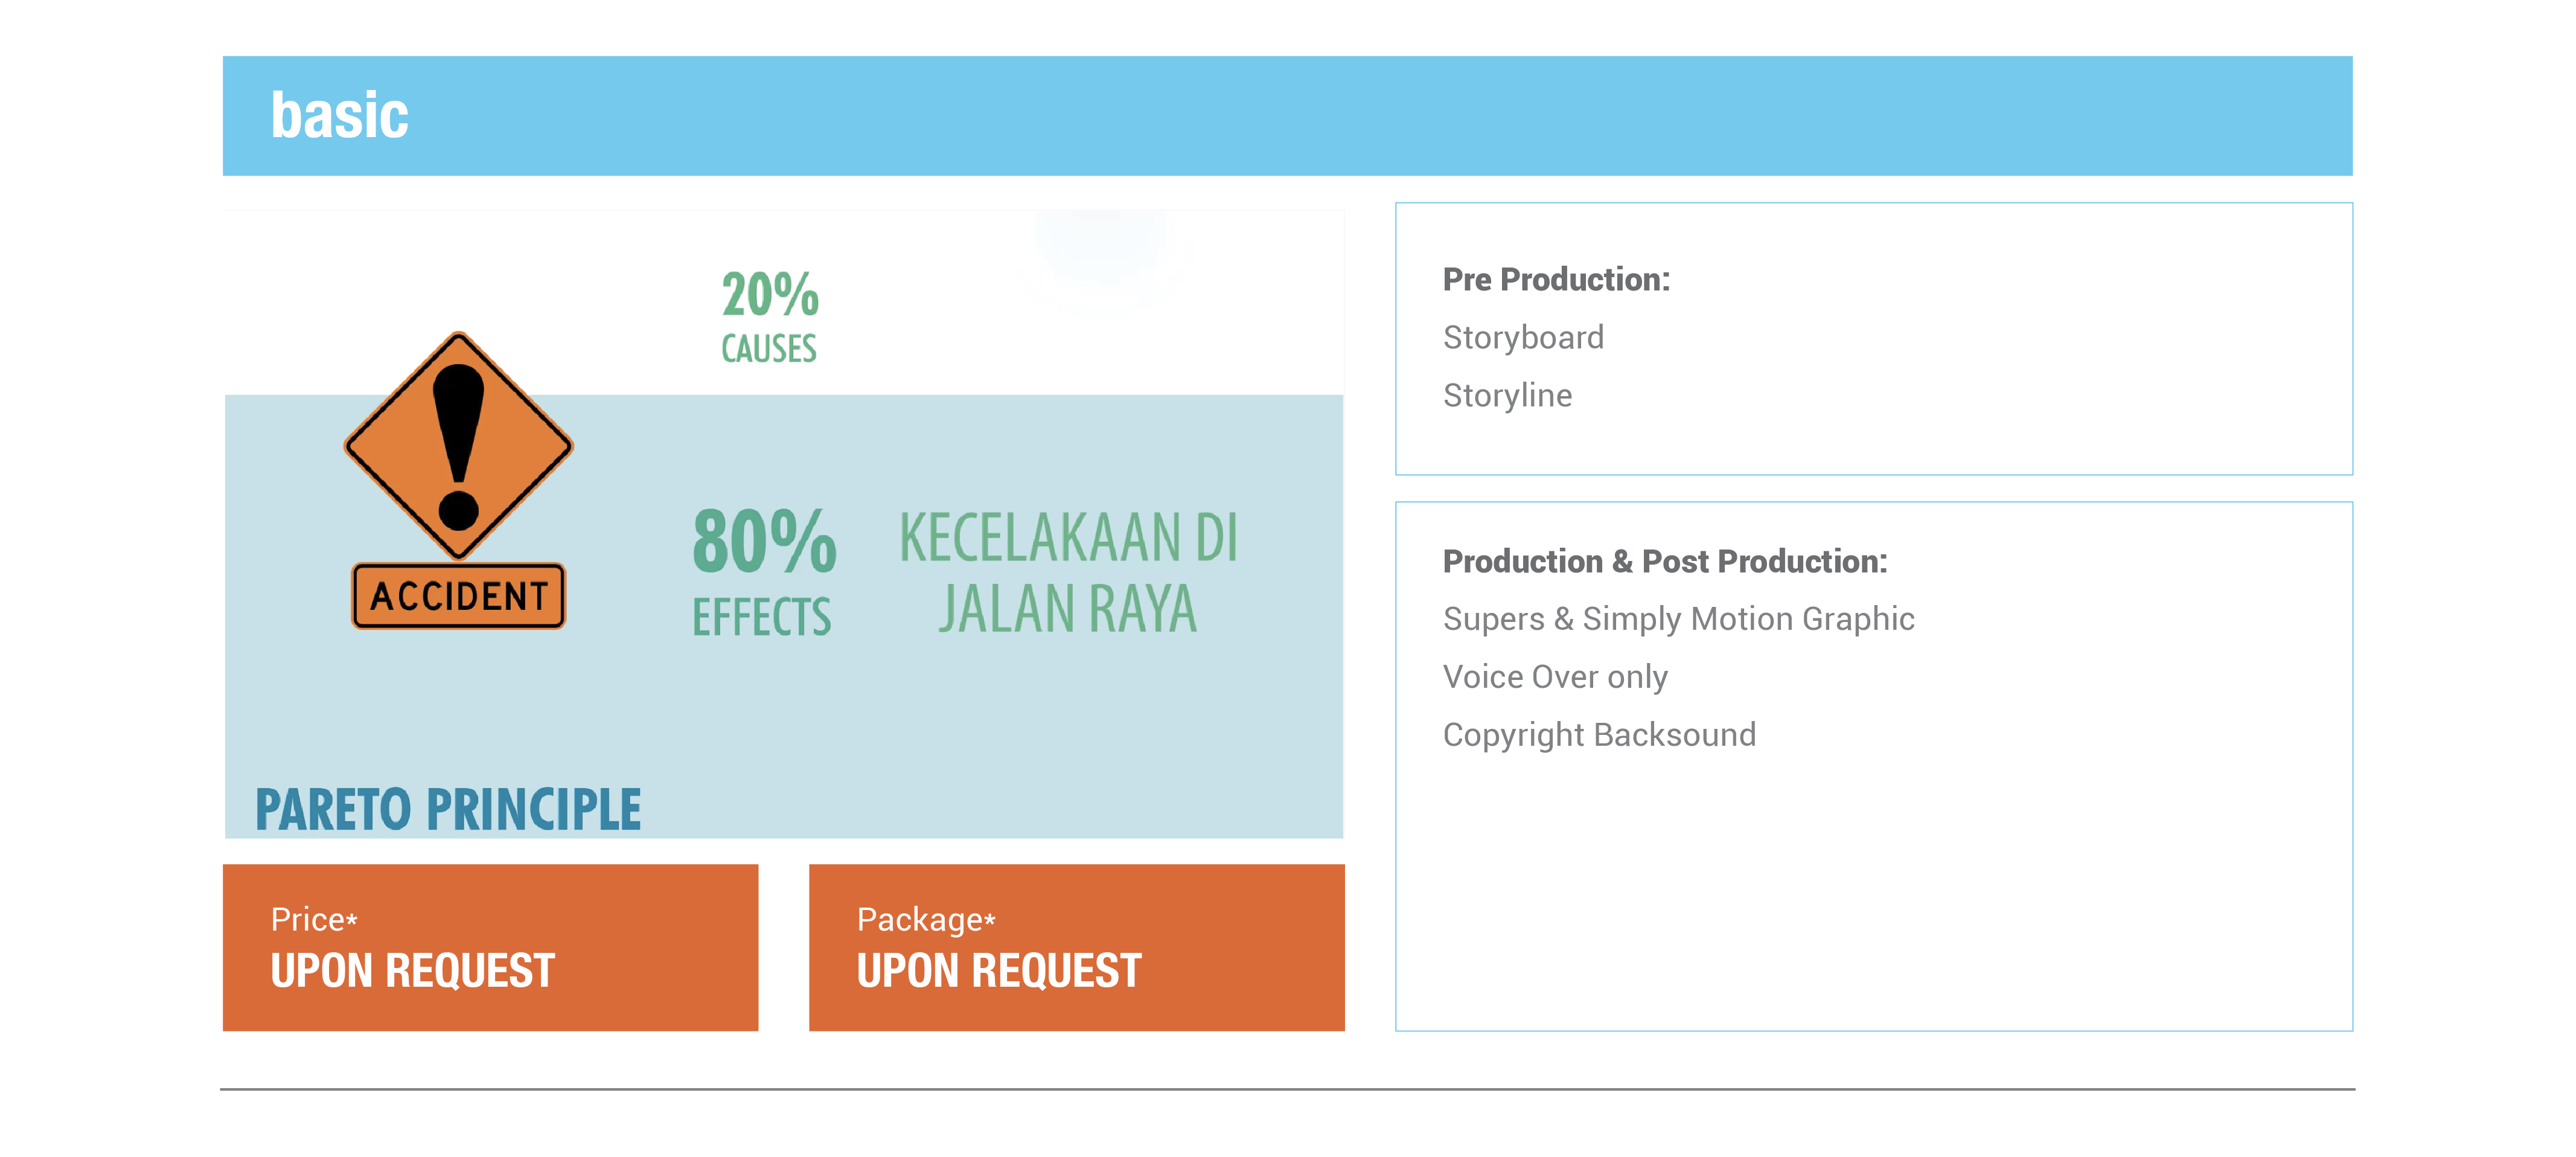2576x1157 pixels.
Task: Click the 'Package*' label text
Action: pos(926,920)
